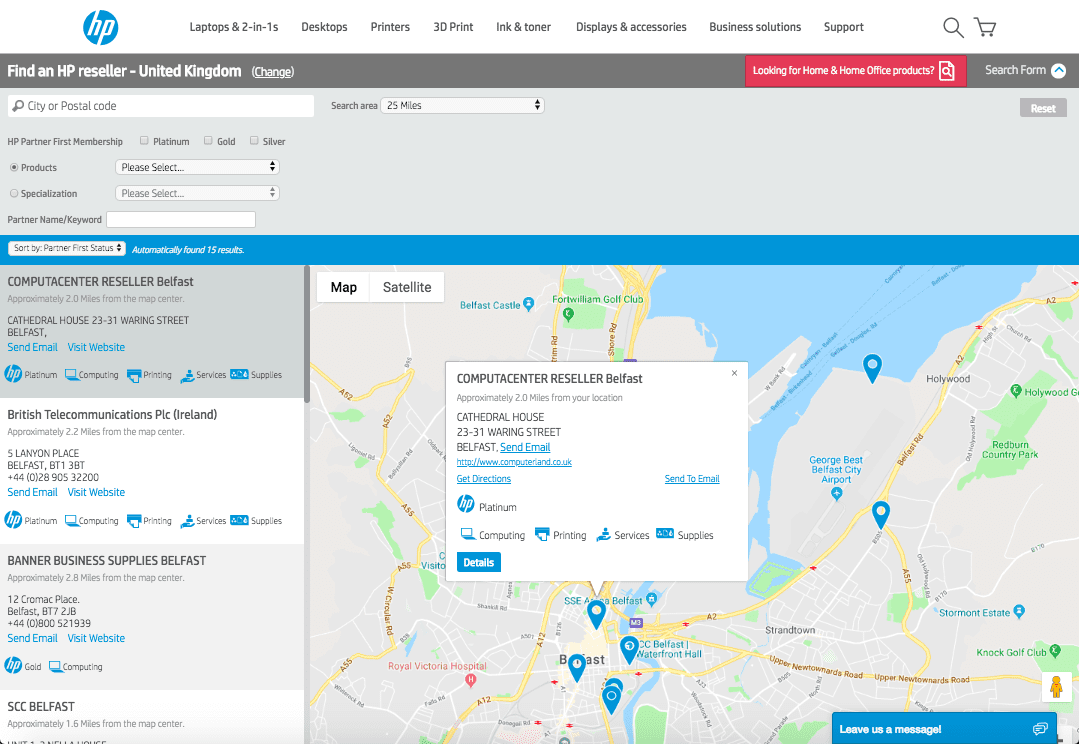Tick the Gold membership checkbox
This screenshot has height=744, width=1079.
click(x=208, y=140)
